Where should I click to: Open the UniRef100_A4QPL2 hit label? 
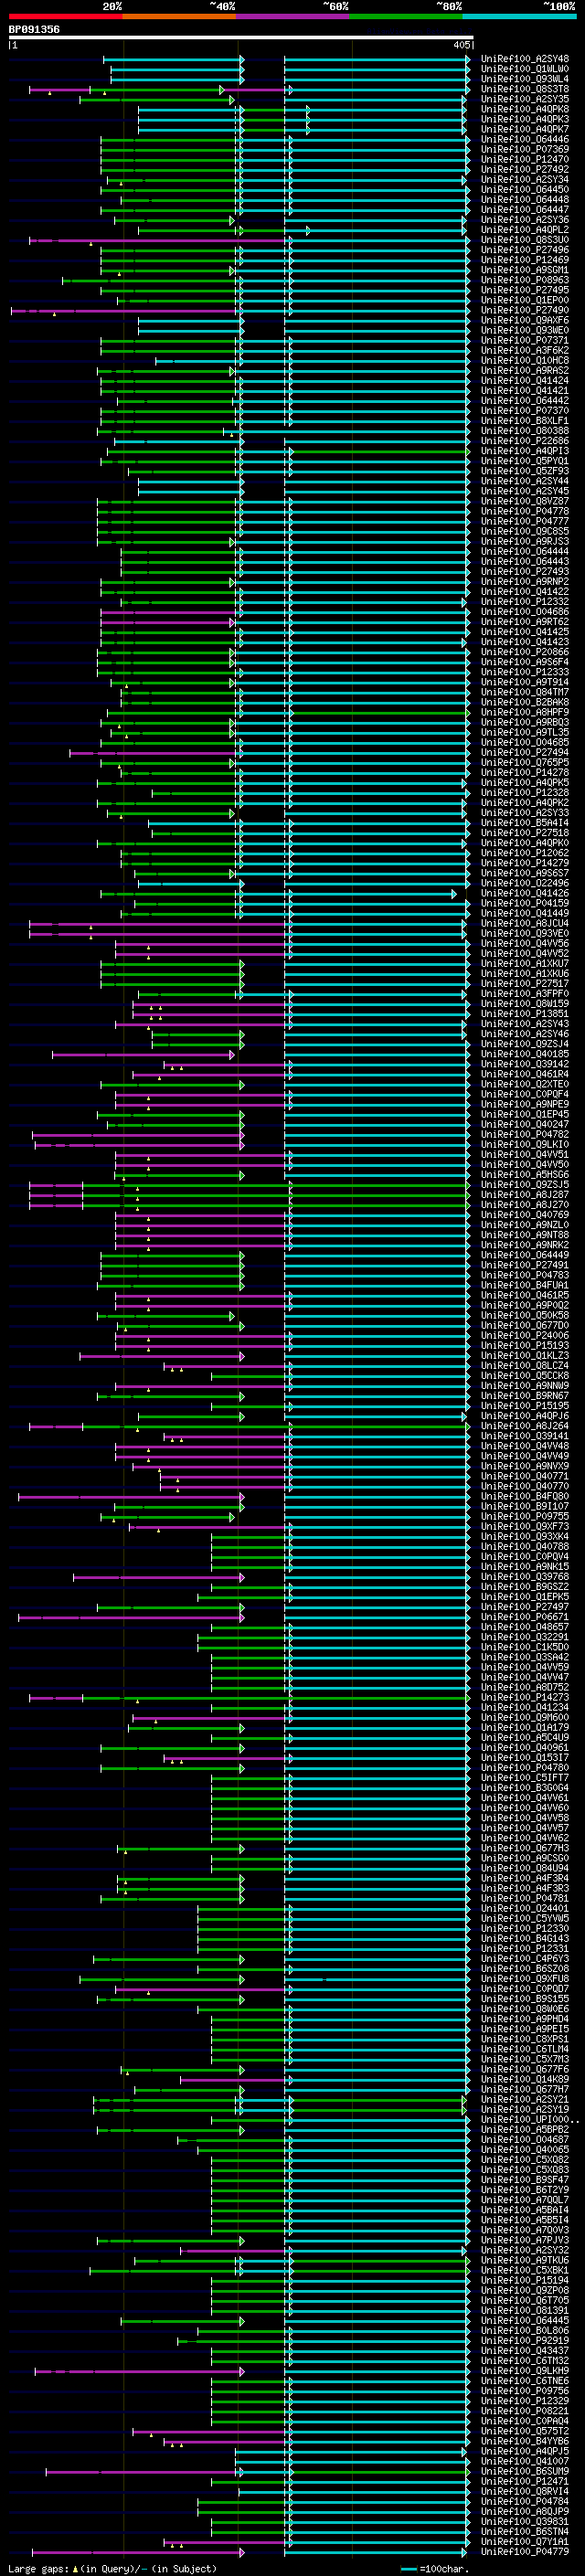tap(525, 230)
